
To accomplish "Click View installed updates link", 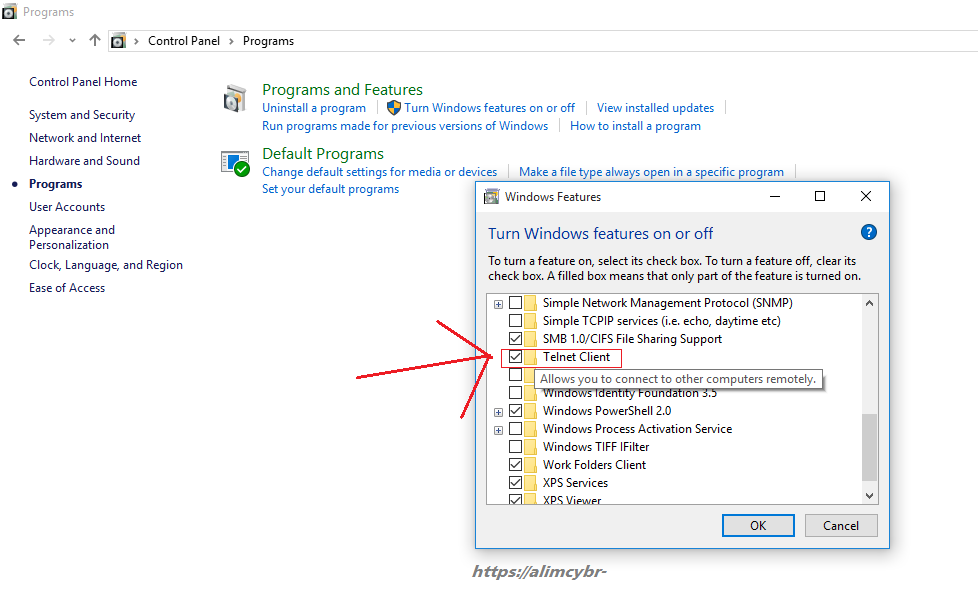I will (x=655, y=108).
